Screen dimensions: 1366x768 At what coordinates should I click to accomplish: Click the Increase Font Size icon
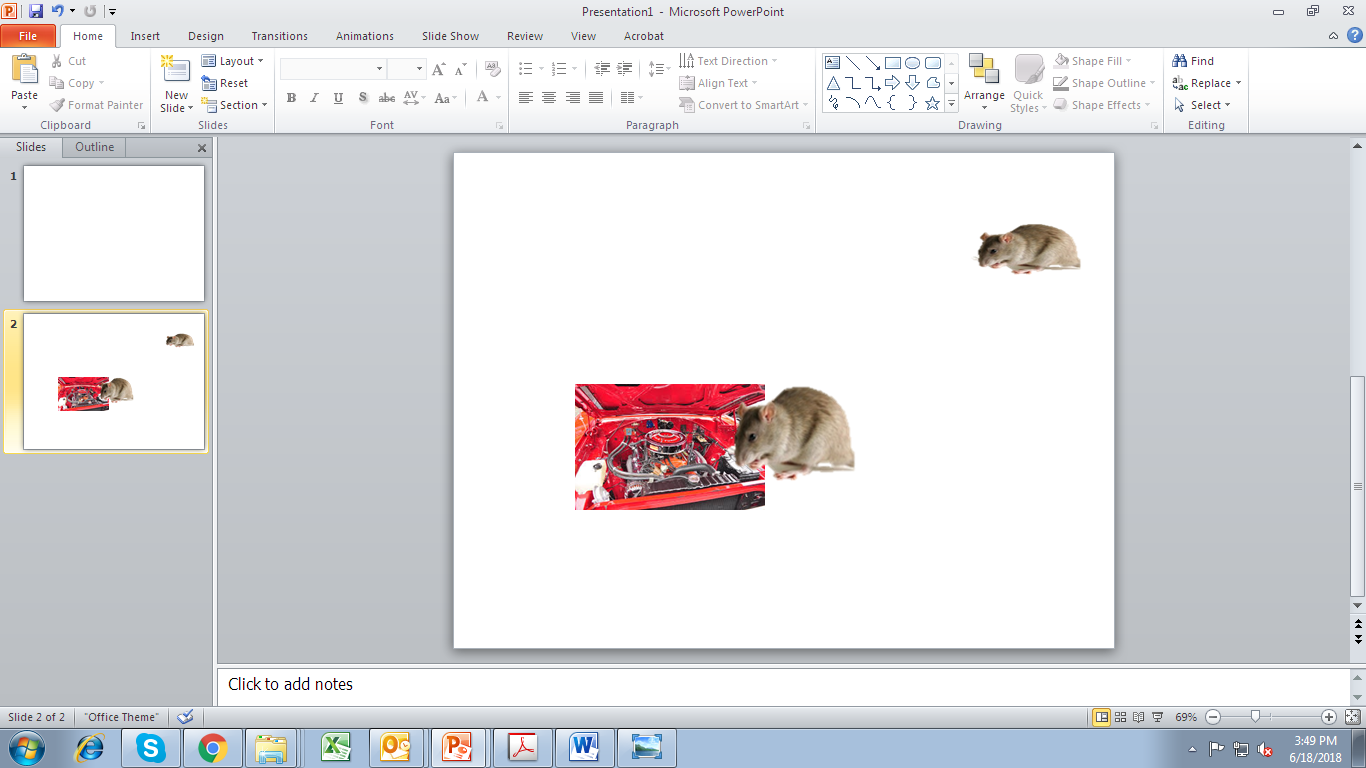pyautogui.click(x=437, y=68)
